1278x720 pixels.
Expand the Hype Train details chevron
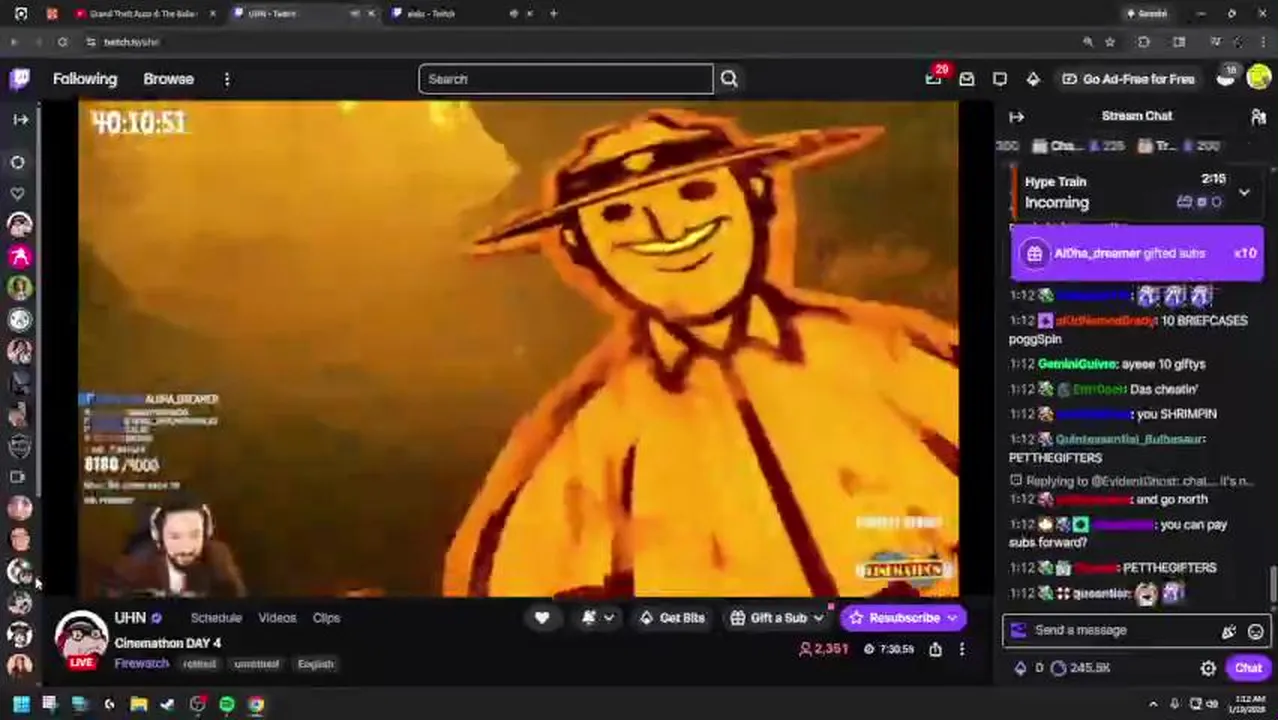pos(1244,192)
